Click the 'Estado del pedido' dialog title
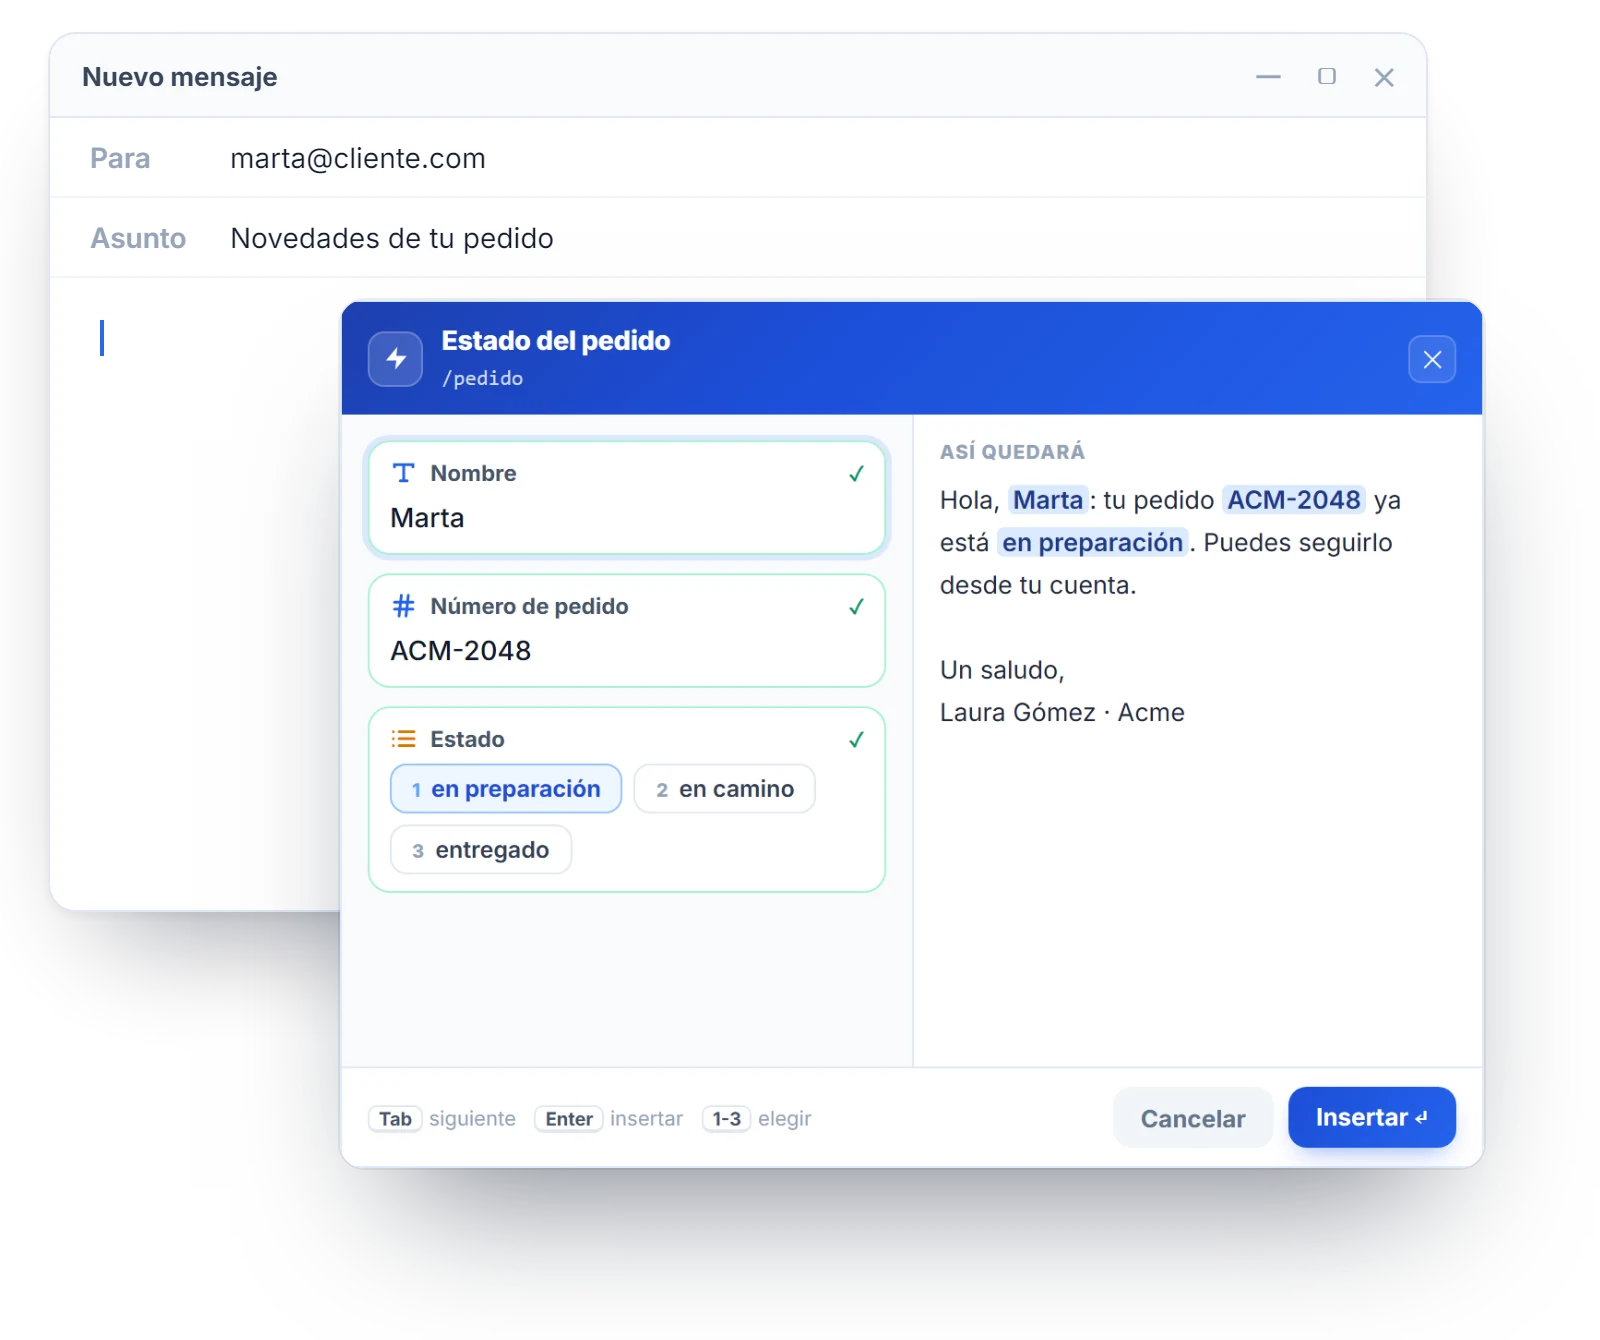This screenshot has width=1600, height=1340. (x=556, y=341)
